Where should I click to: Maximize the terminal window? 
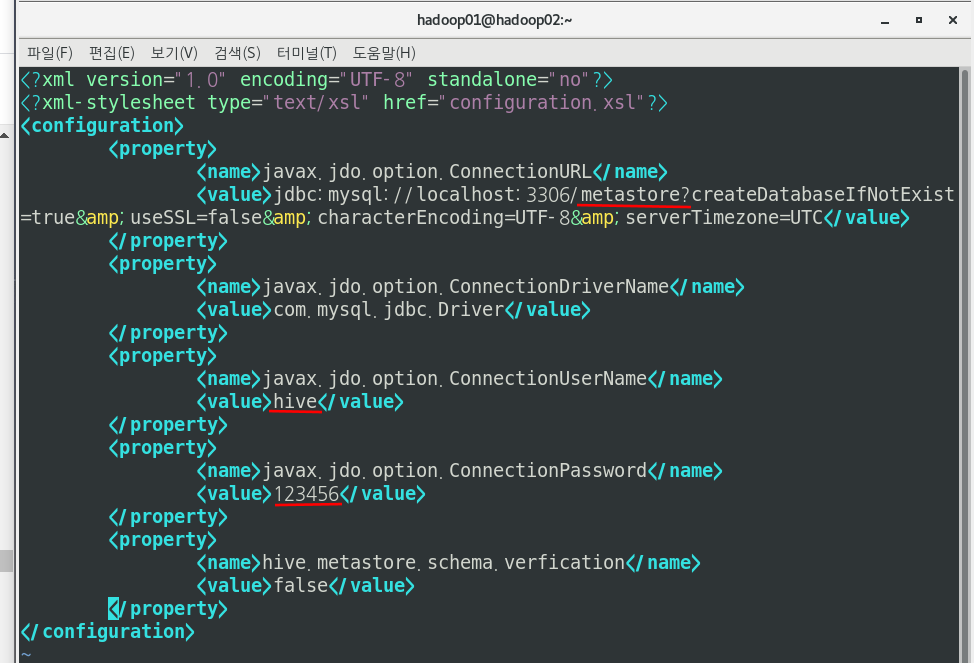coord(919,21)
